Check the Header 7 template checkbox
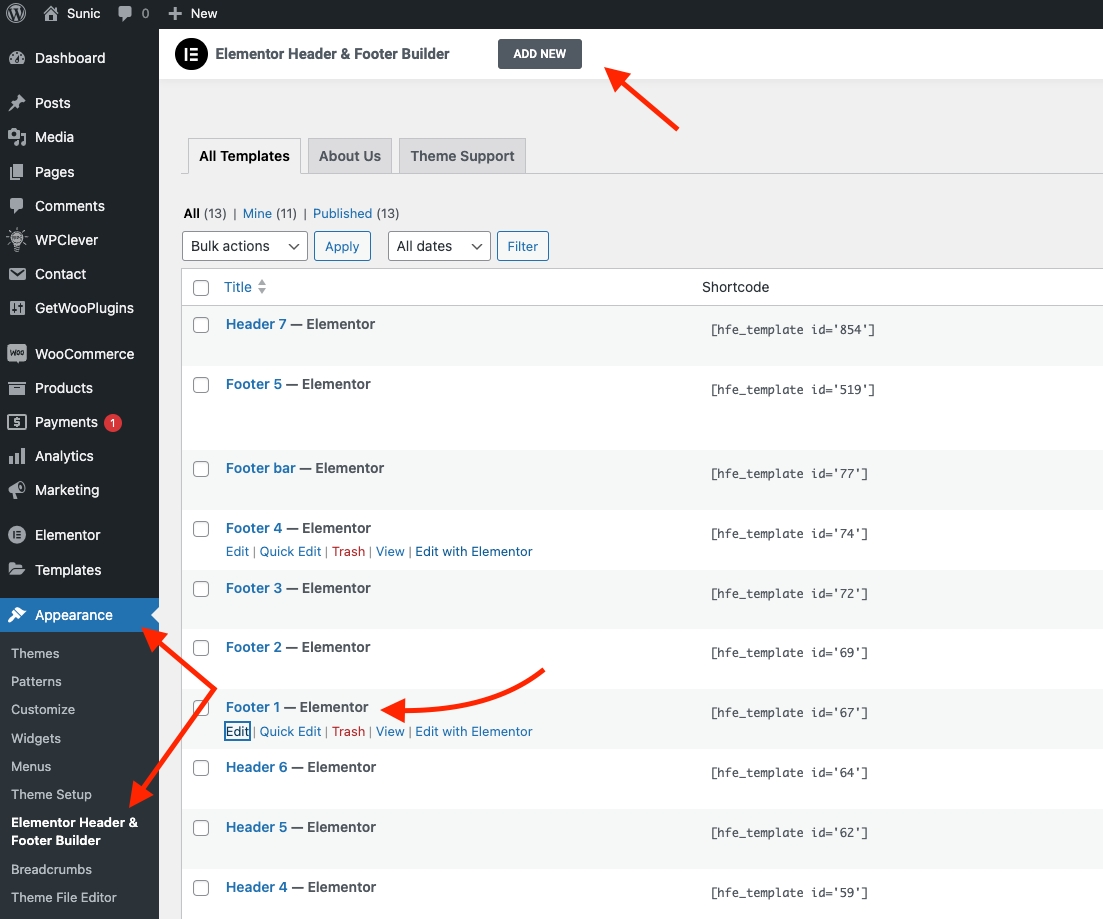The image size is (1103, 919). point(201,325)
